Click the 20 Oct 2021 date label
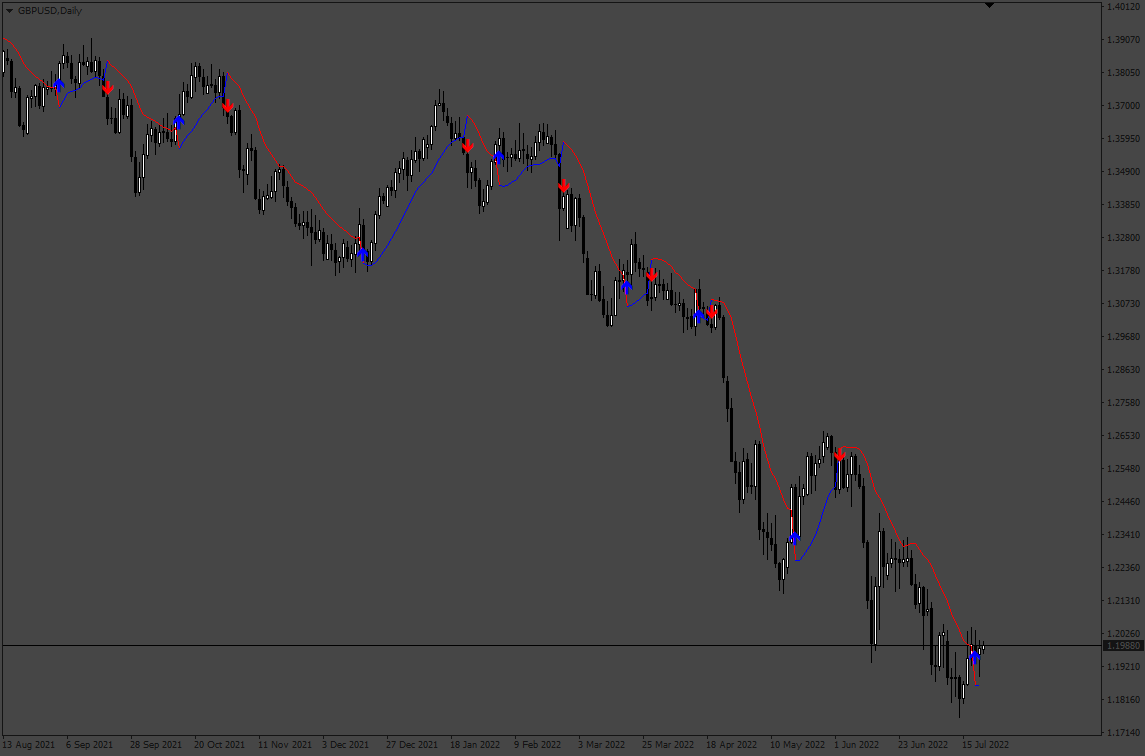The height and width of the screenshot is (756, 1145). (219, 745)
